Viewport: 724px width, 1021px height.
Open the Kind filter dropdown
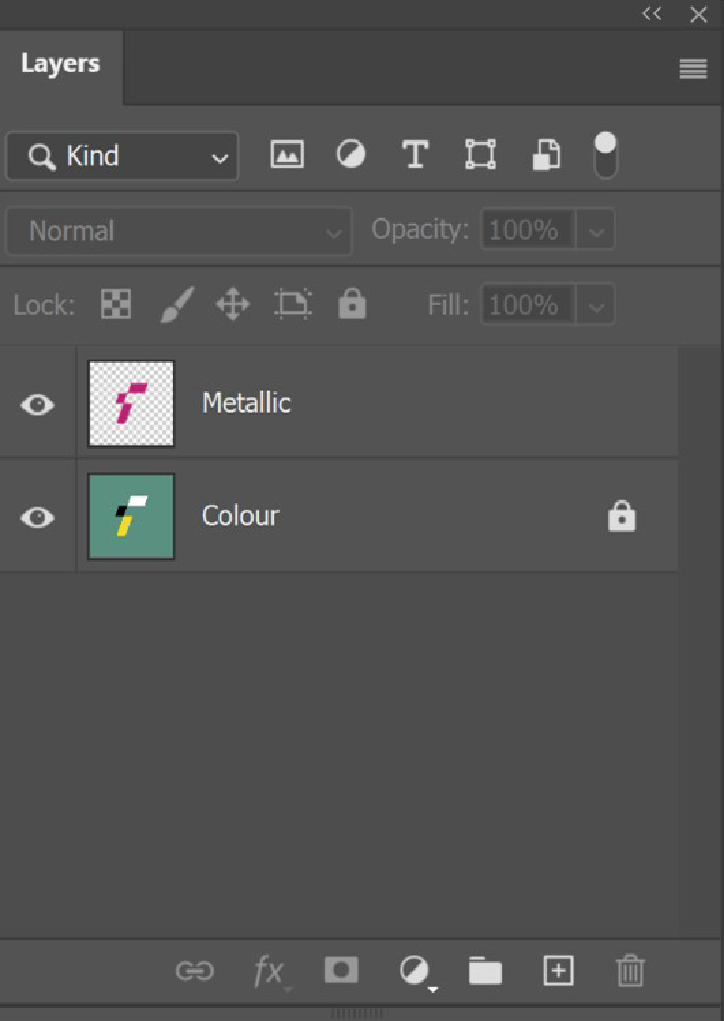(x=122, y=156)
